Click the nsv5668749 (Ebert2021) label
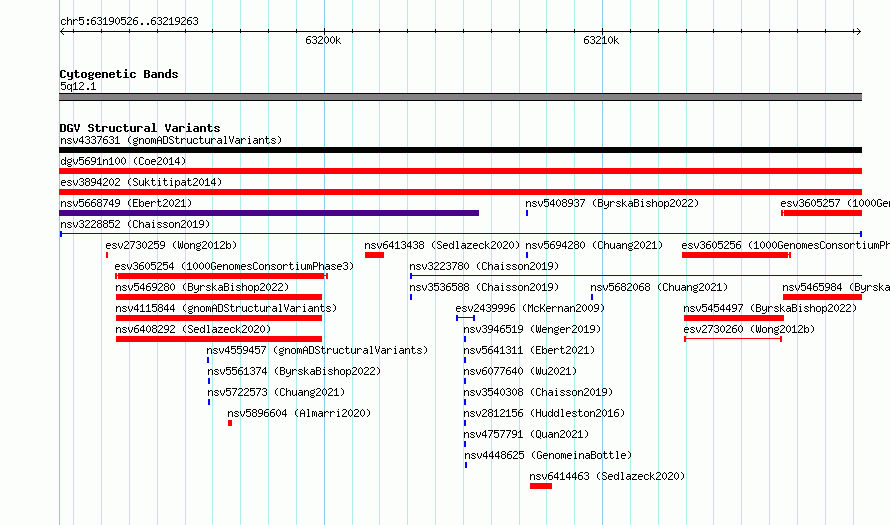 (x=126, y=203)
